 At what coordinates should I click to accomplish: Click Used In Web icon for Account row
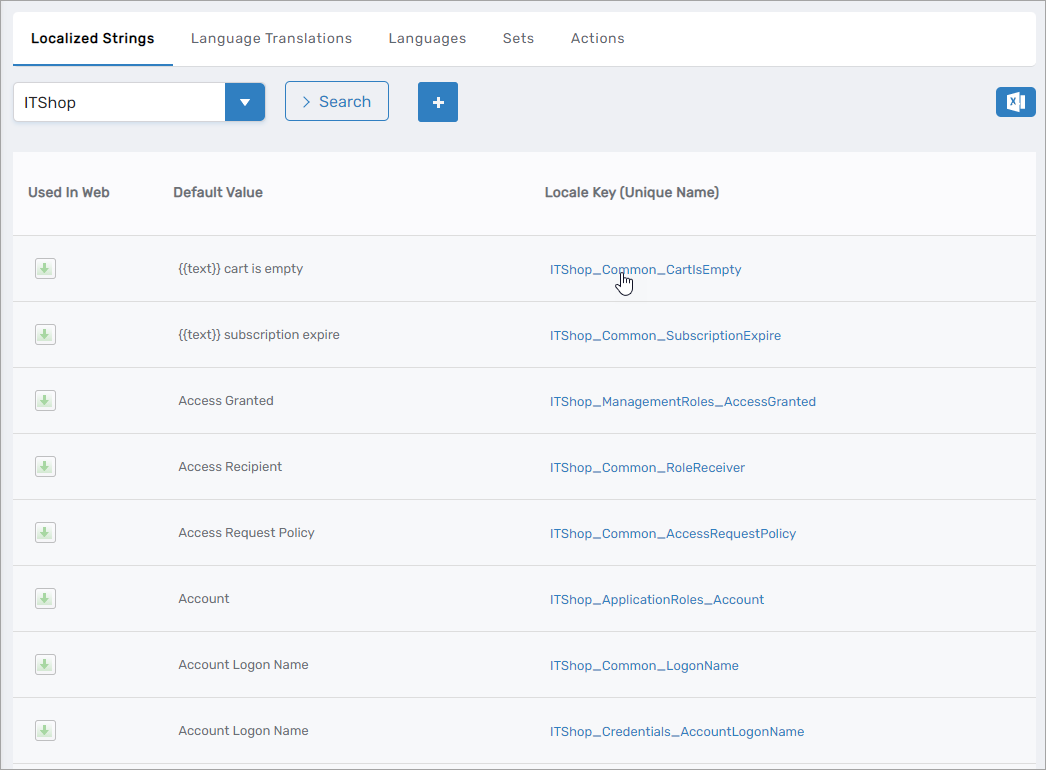pyautogui.click(x=45, y=599)
